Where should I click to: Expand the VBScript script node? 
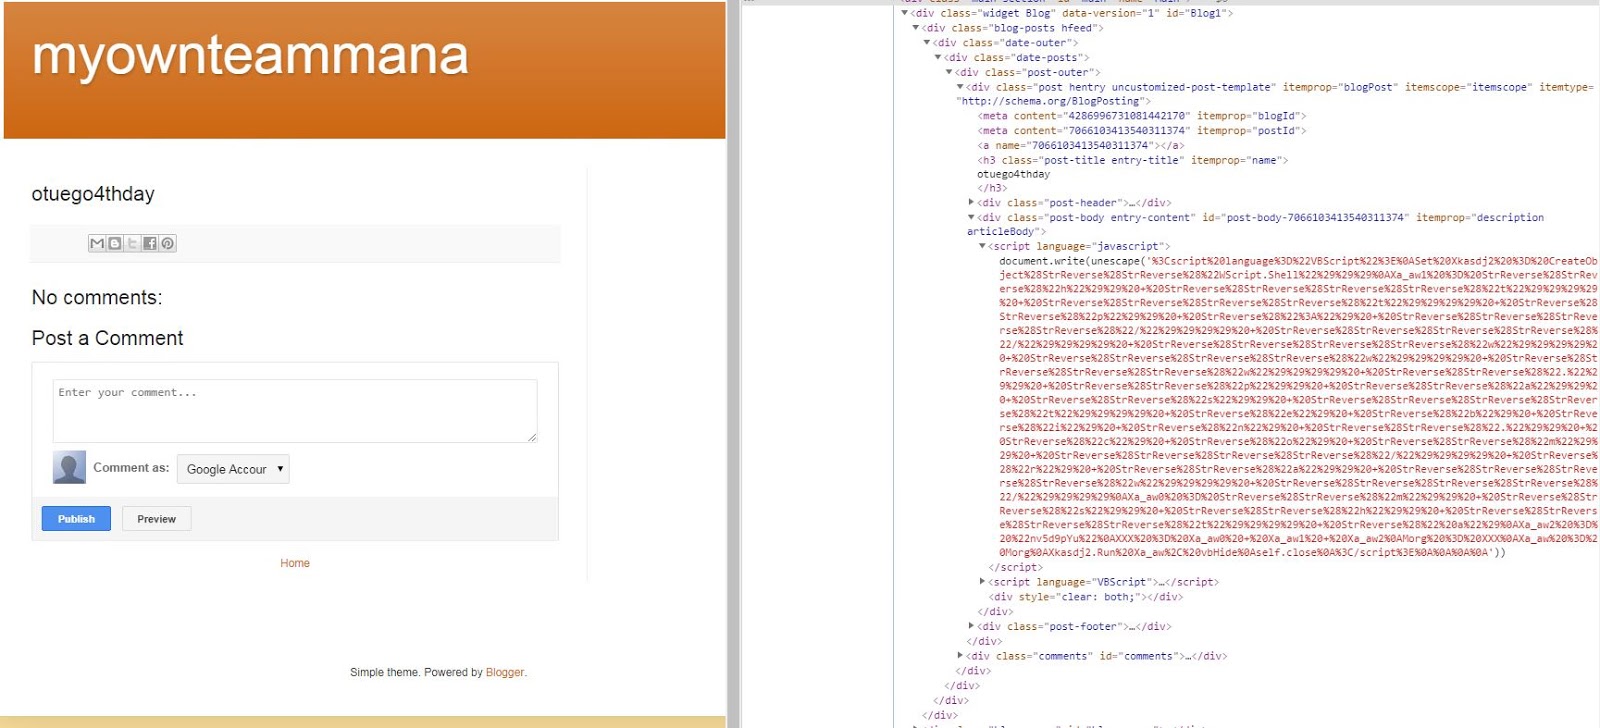(982, 582)
